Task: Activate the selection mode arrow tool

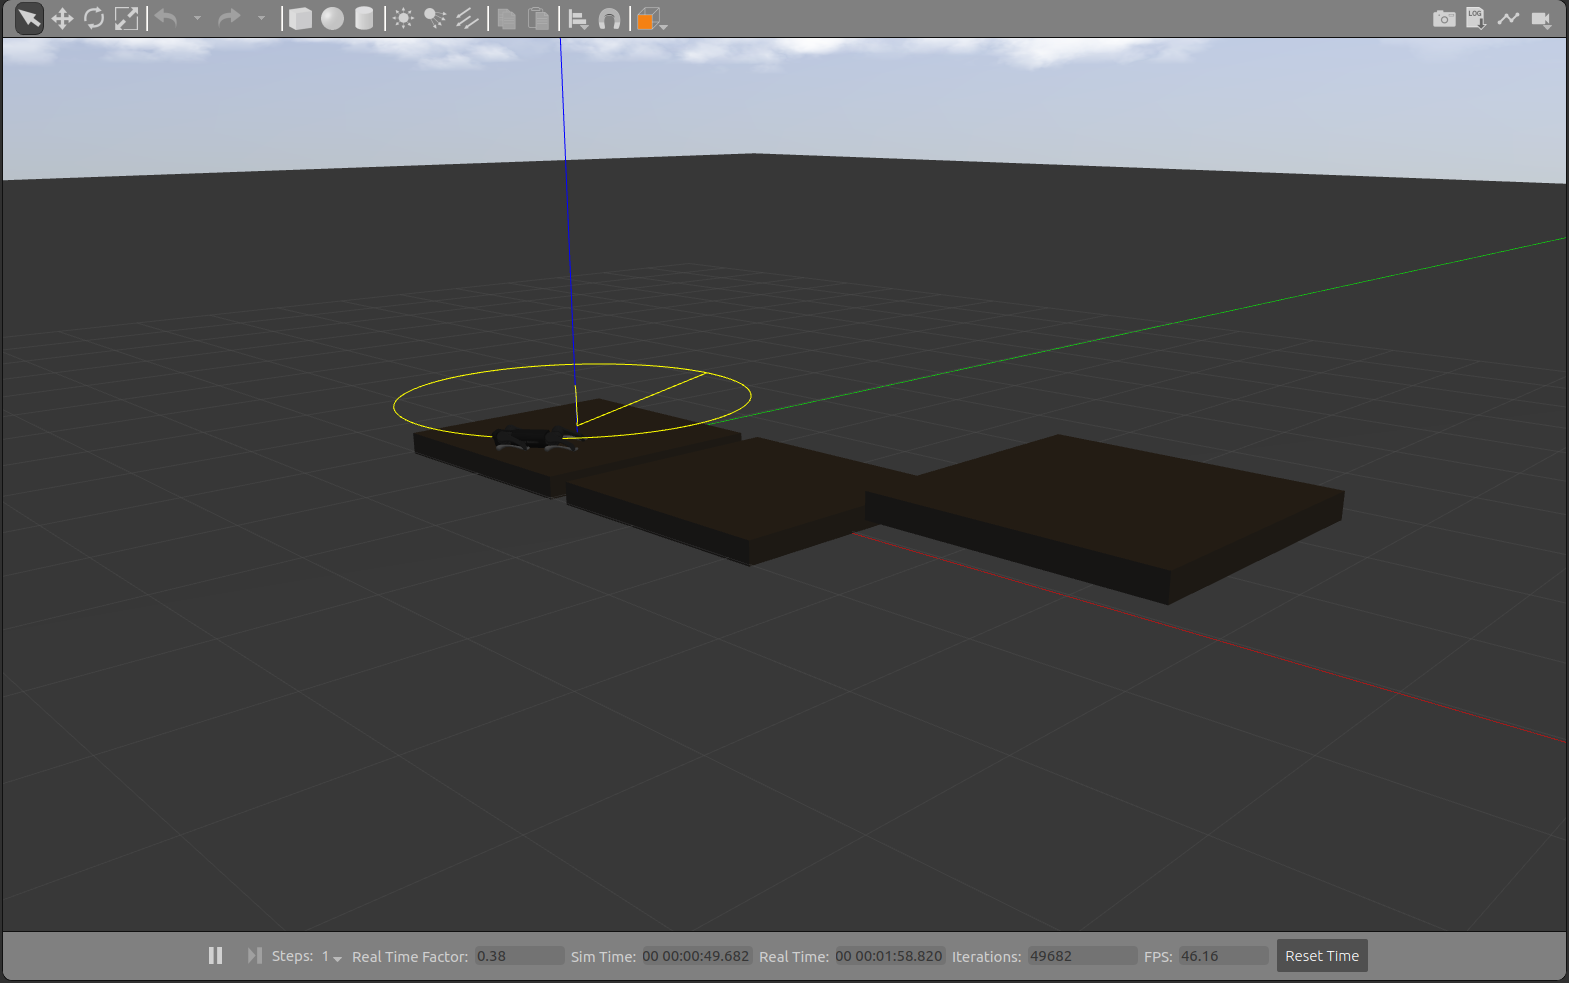Action: [x=29, y=18]
